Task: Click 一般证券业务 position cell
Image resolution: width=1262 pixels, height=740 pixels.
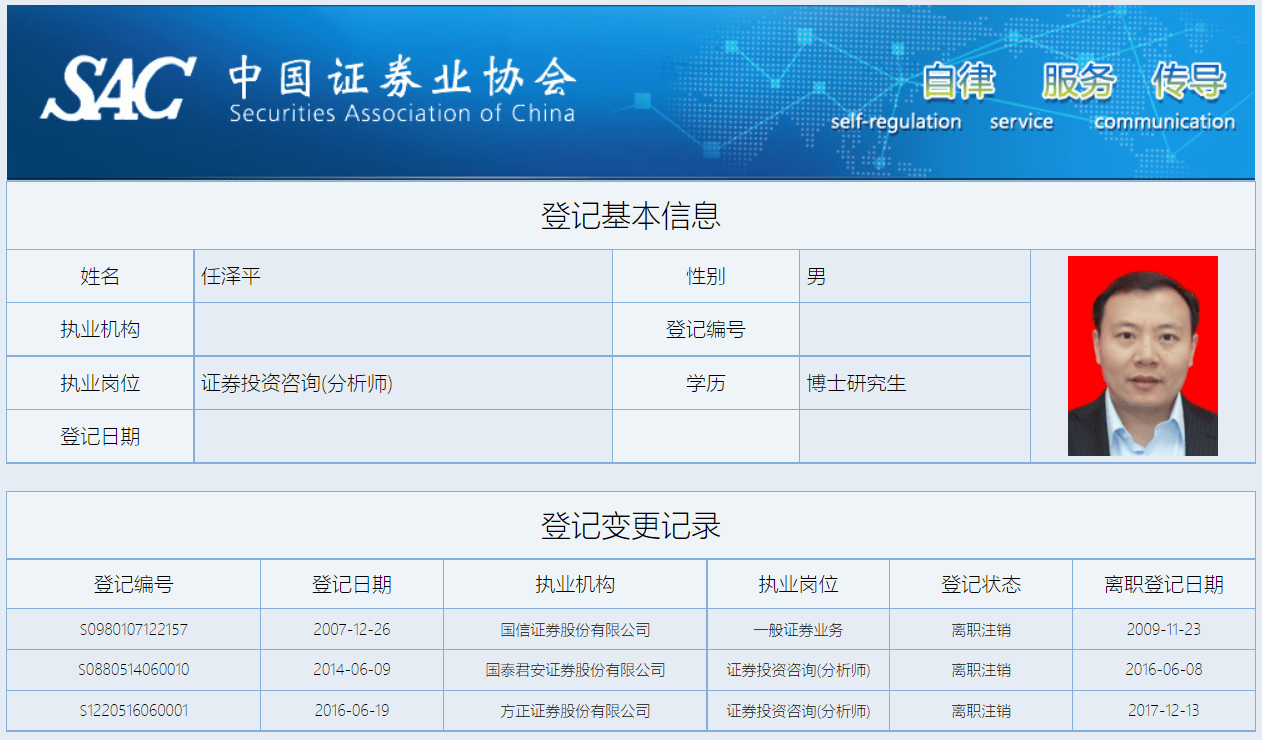Action: pyautogui.click(x=798, y=630)
